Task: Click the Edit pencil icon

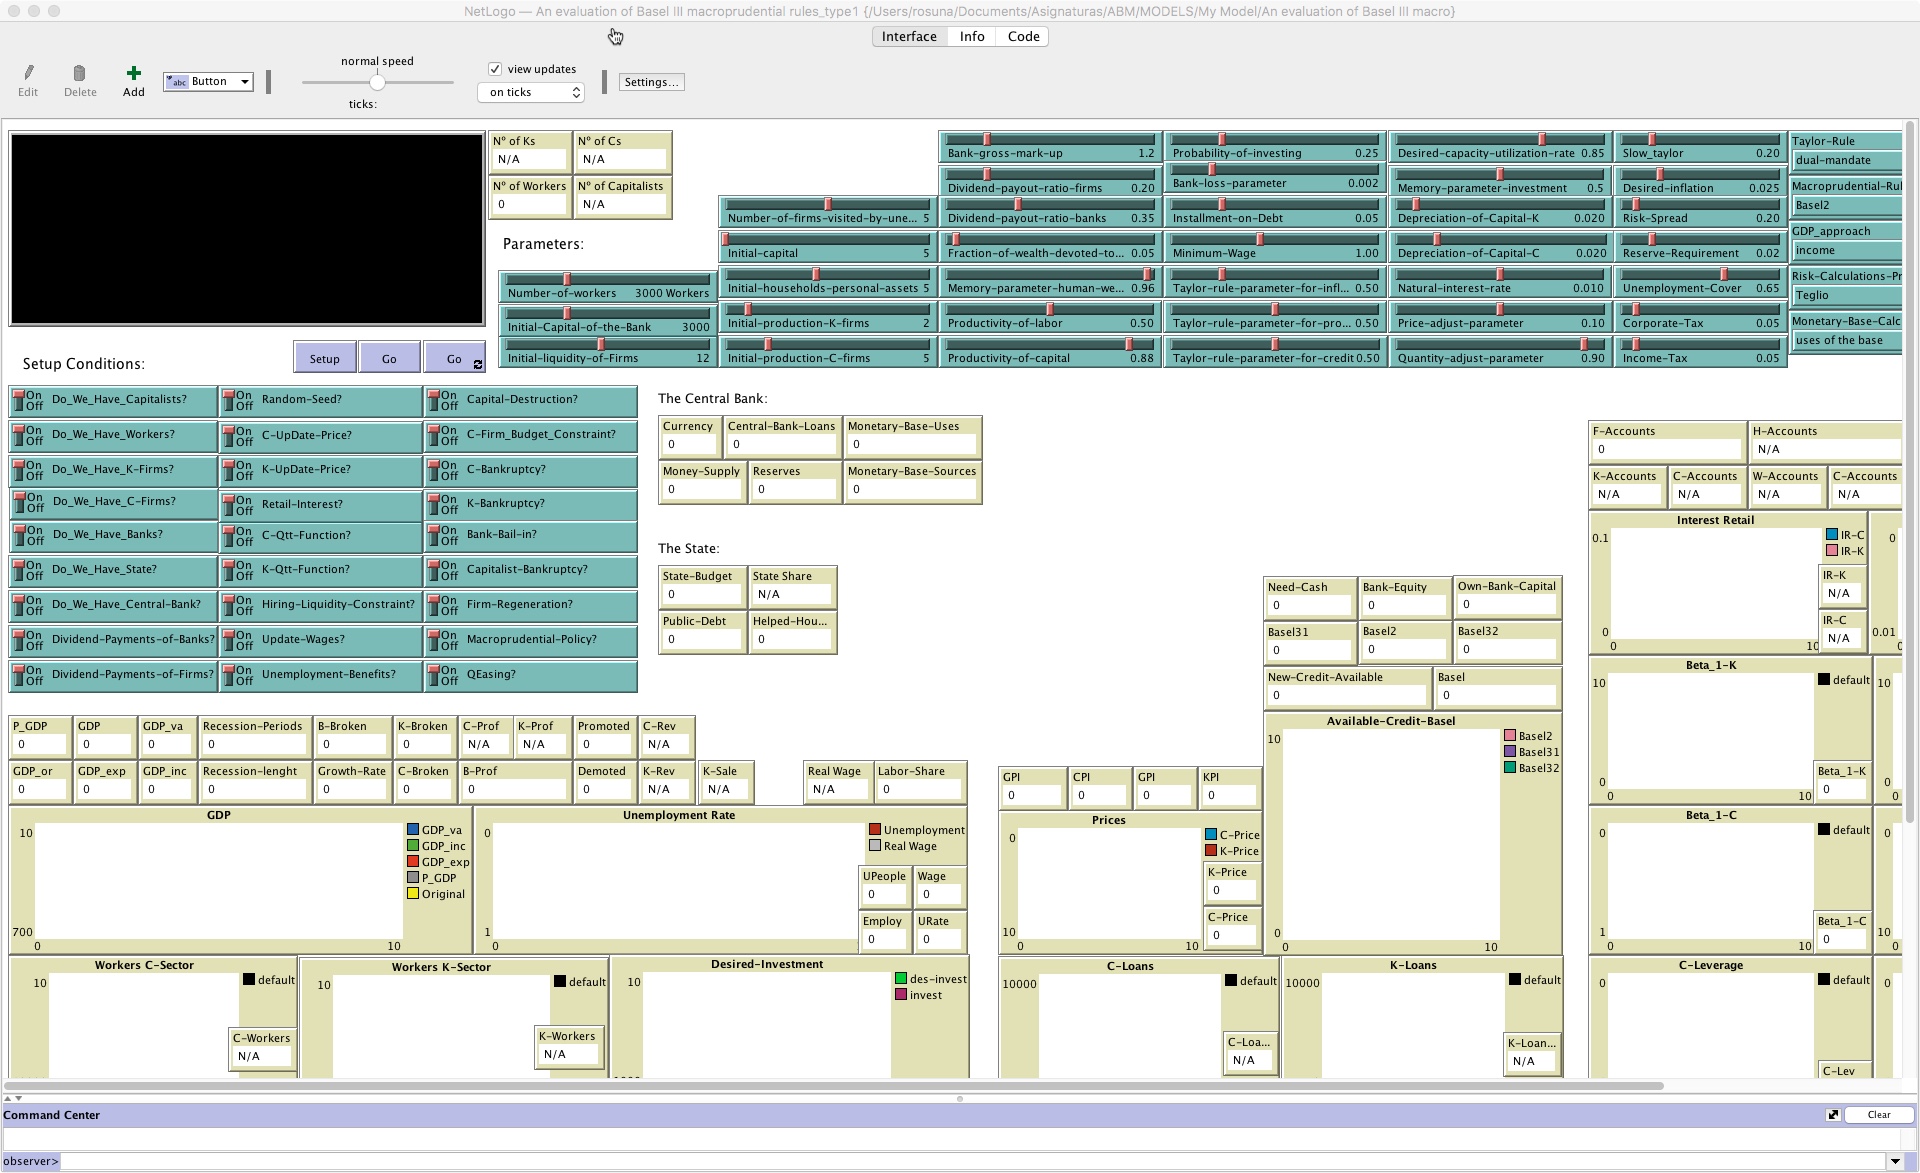Action: point(28,73)
